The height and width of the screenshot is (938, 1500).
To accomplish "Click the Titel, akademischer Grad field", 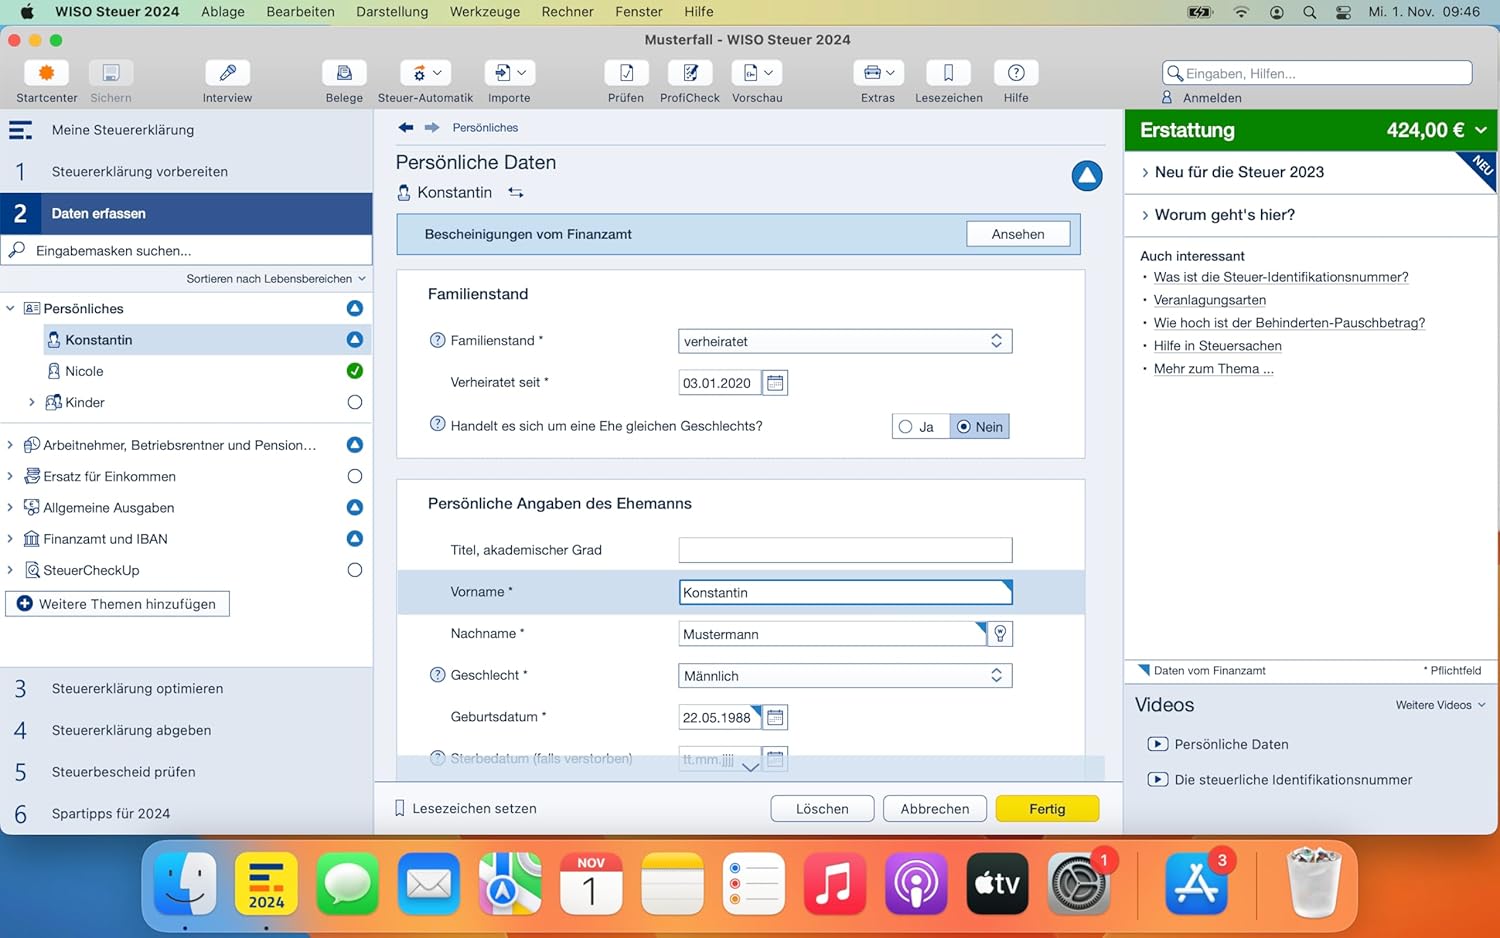I will [x=845, y=550].
